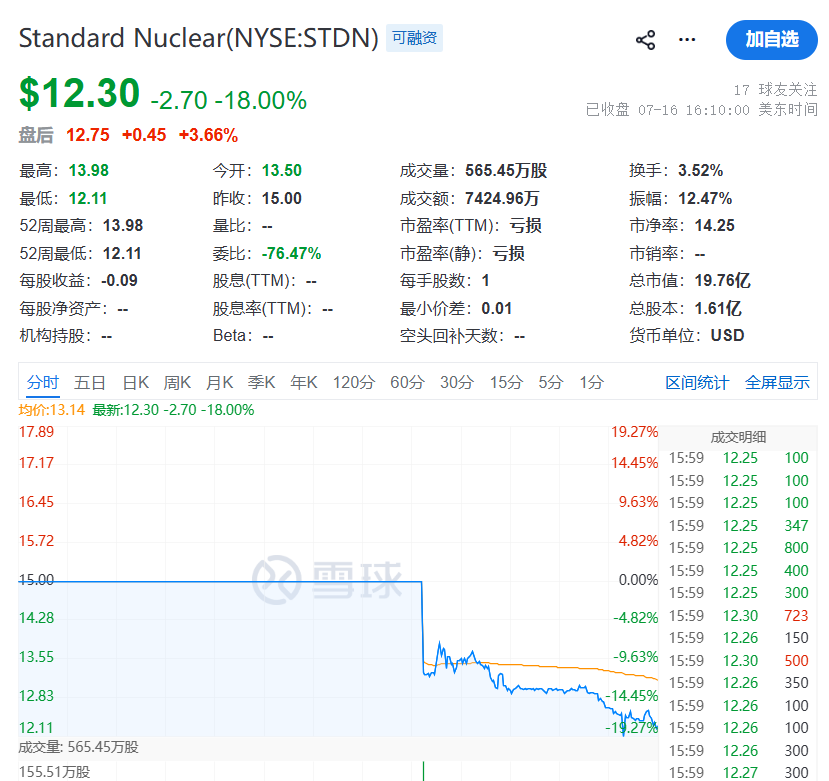Click the 全屏显示 fullscreen link
Screen dimensions: 829x781
click(x=777, y=382)
